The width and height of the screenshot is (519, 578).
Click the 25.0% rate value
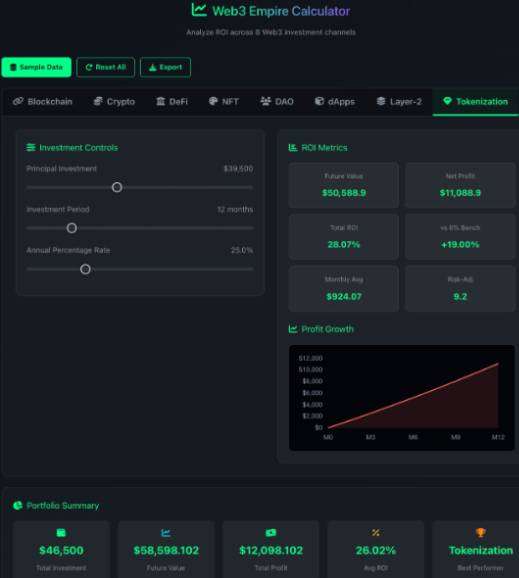click(x=242, y=250)
